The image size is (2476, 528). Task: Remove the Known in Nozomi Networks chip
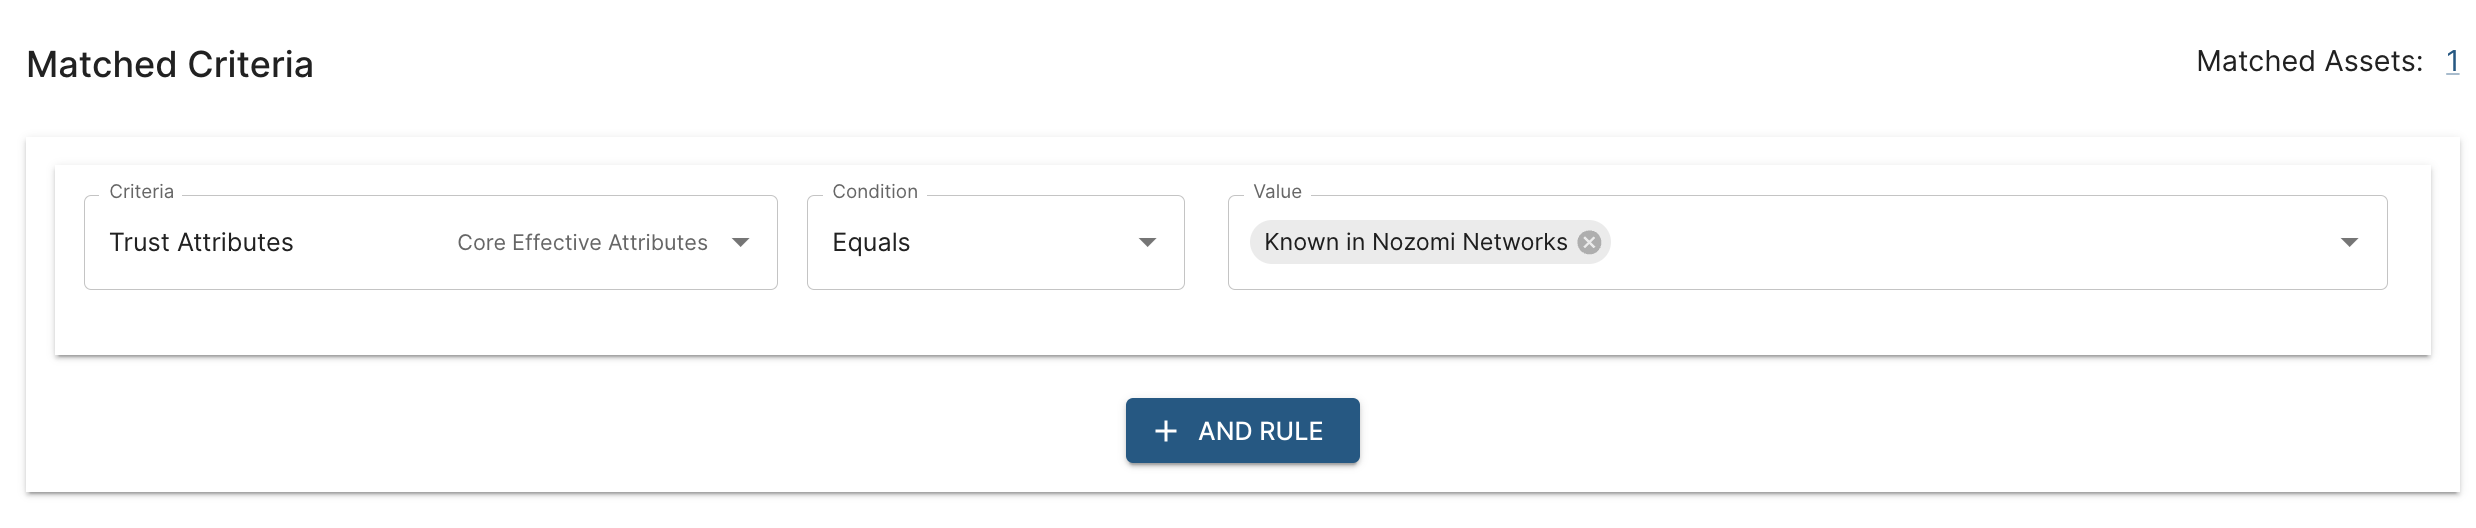coord(1588,243)
